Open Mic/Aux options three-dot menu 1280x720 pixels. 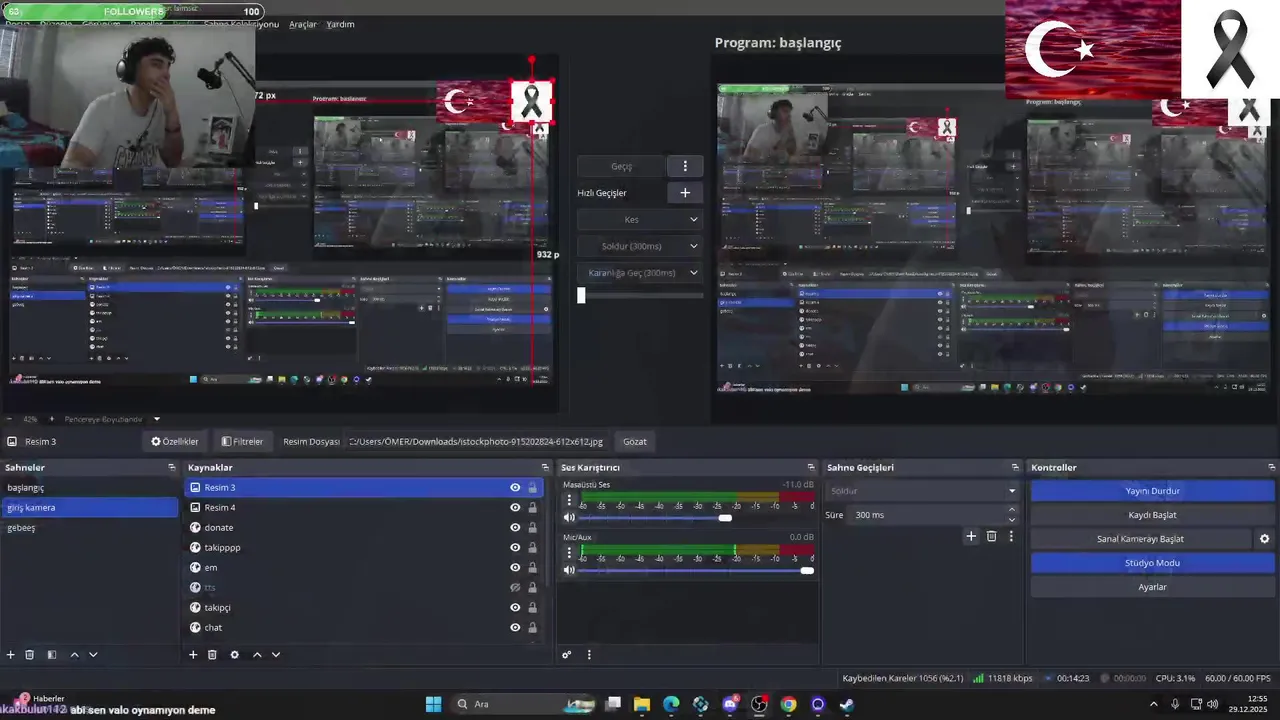(569, 552)
